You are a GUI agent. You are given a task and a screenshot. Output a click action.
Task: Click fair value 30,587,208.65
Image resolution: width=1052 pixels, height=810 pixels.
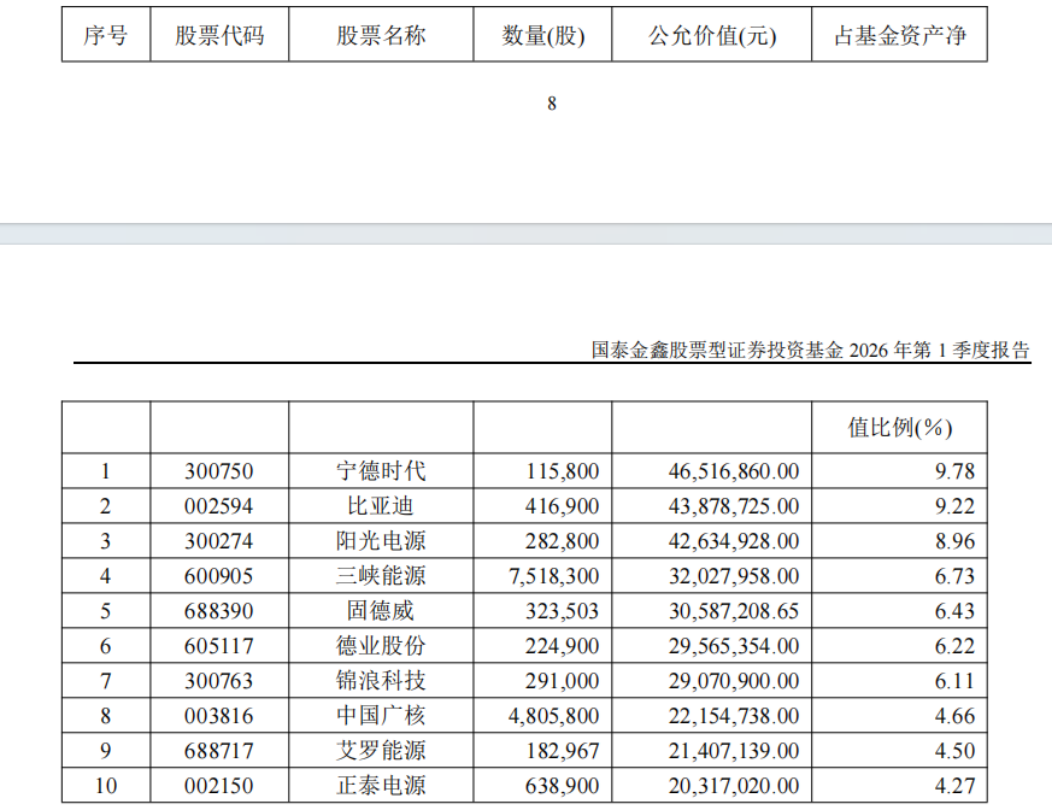(x=733, y=611)
